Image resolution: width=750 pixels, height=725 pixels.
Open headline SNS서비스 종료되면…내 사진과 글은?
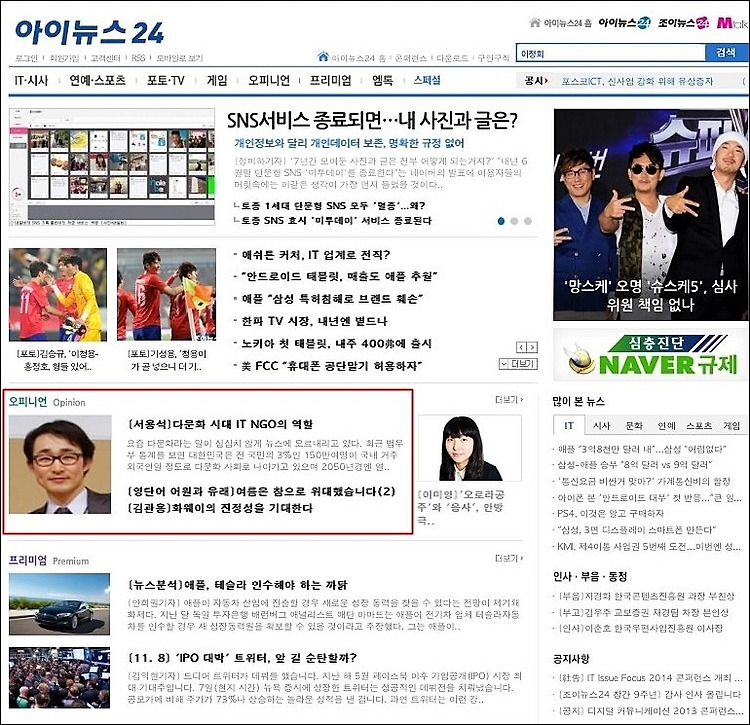pyautogui.click(x=372, y=121)
